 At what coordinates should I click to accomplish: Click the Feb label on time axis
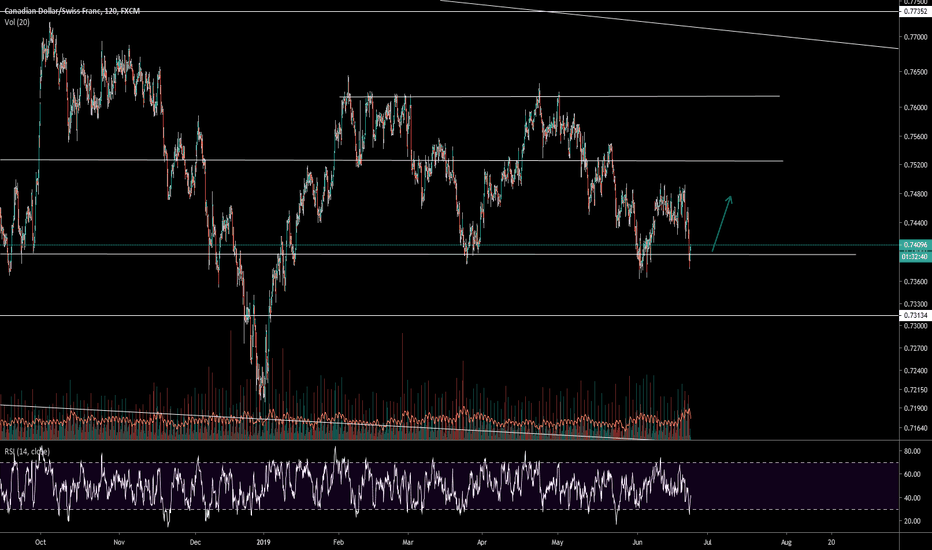click(x=338, y=542)
